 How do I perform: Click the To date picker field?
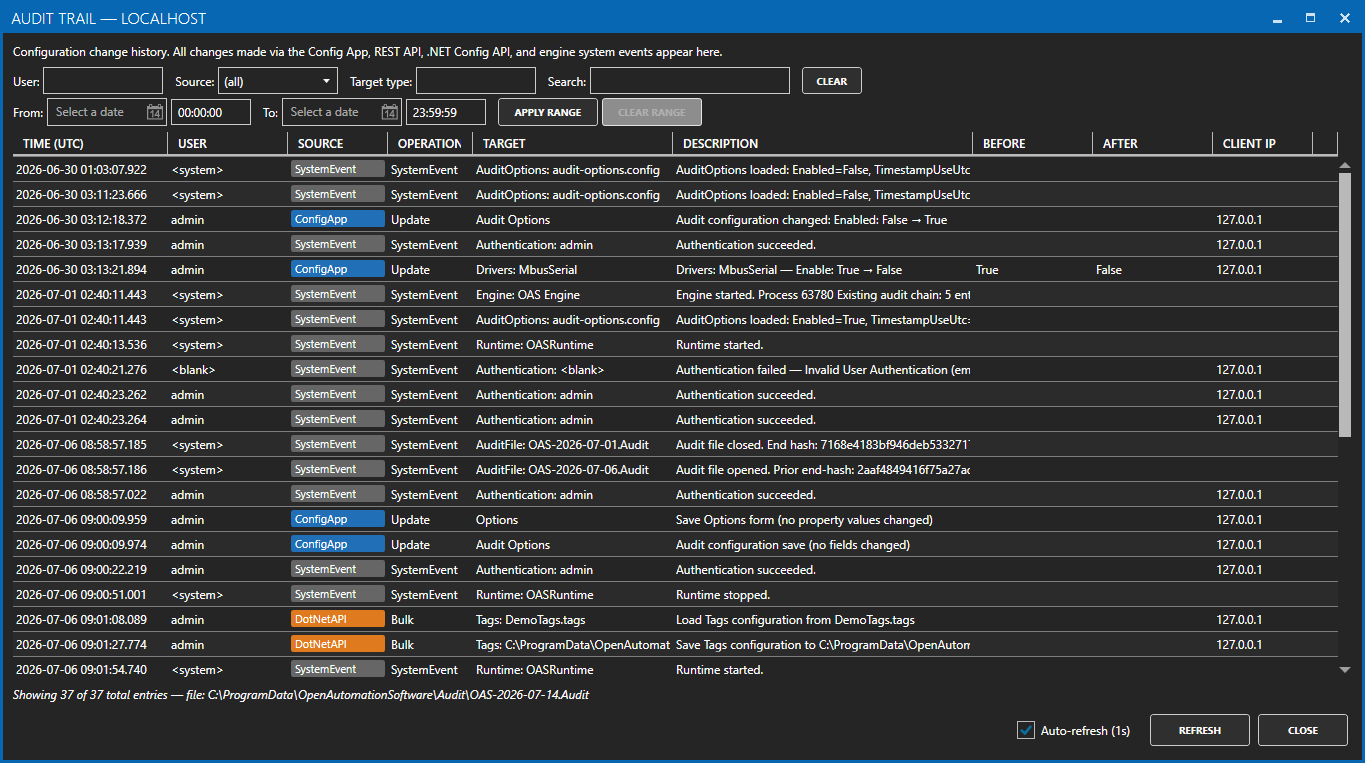[342, 112]
